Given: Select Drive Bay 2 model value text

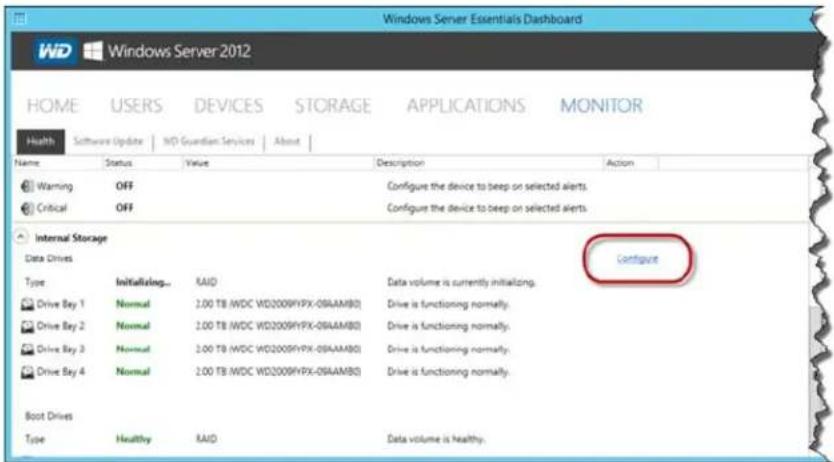Looking at the screenshot, I should (x=278, y=326).
